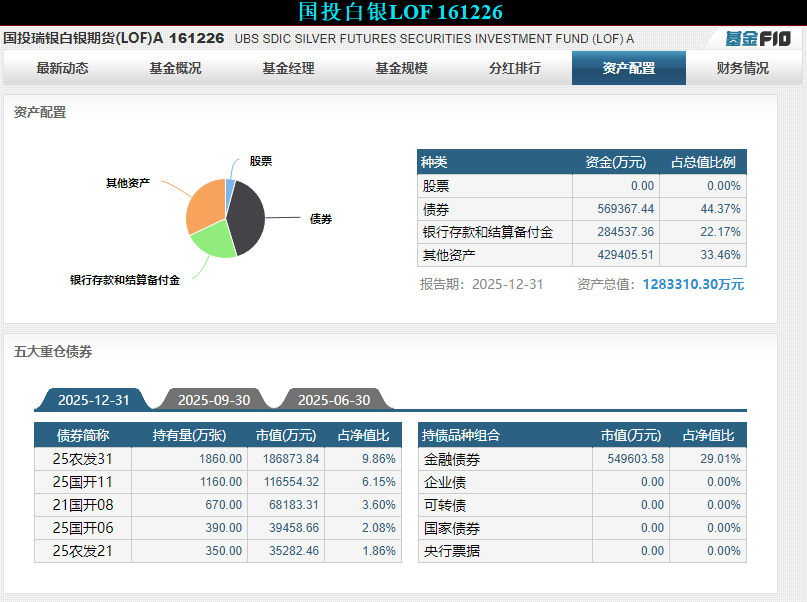The height and width of the screenshot is (602, 807).
Task: Click the 五大重仓债券 section heading
Action: (x=53, y=351)
